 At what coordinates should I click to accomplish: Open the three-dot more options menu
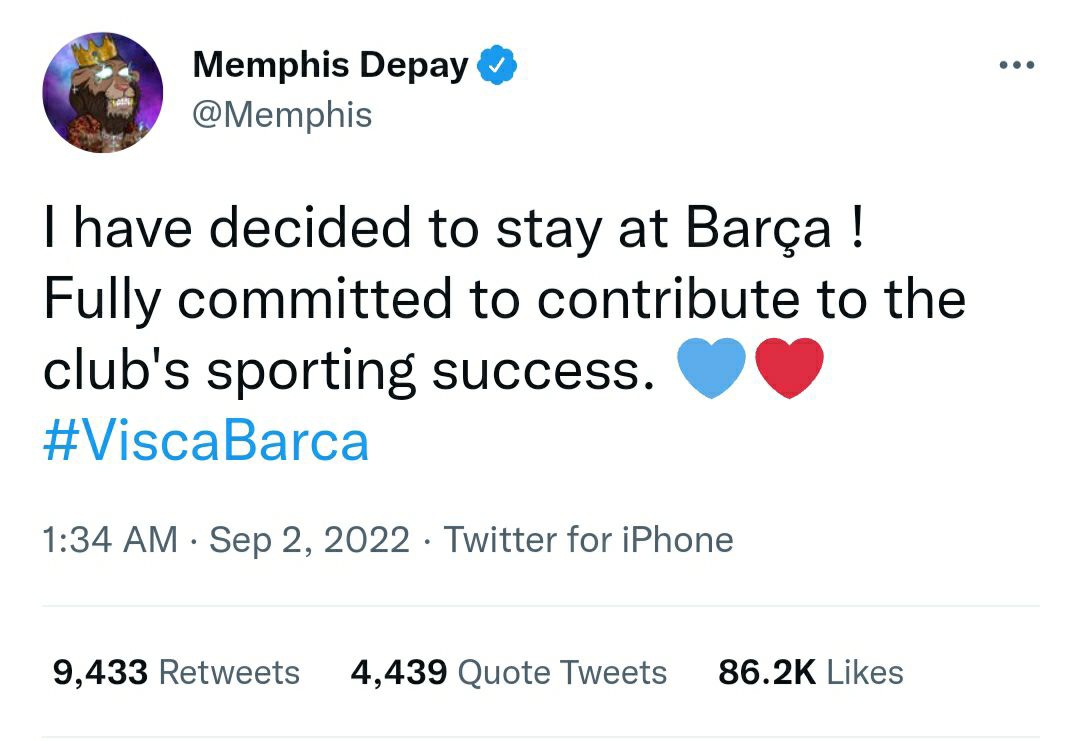coord(1017,66)
